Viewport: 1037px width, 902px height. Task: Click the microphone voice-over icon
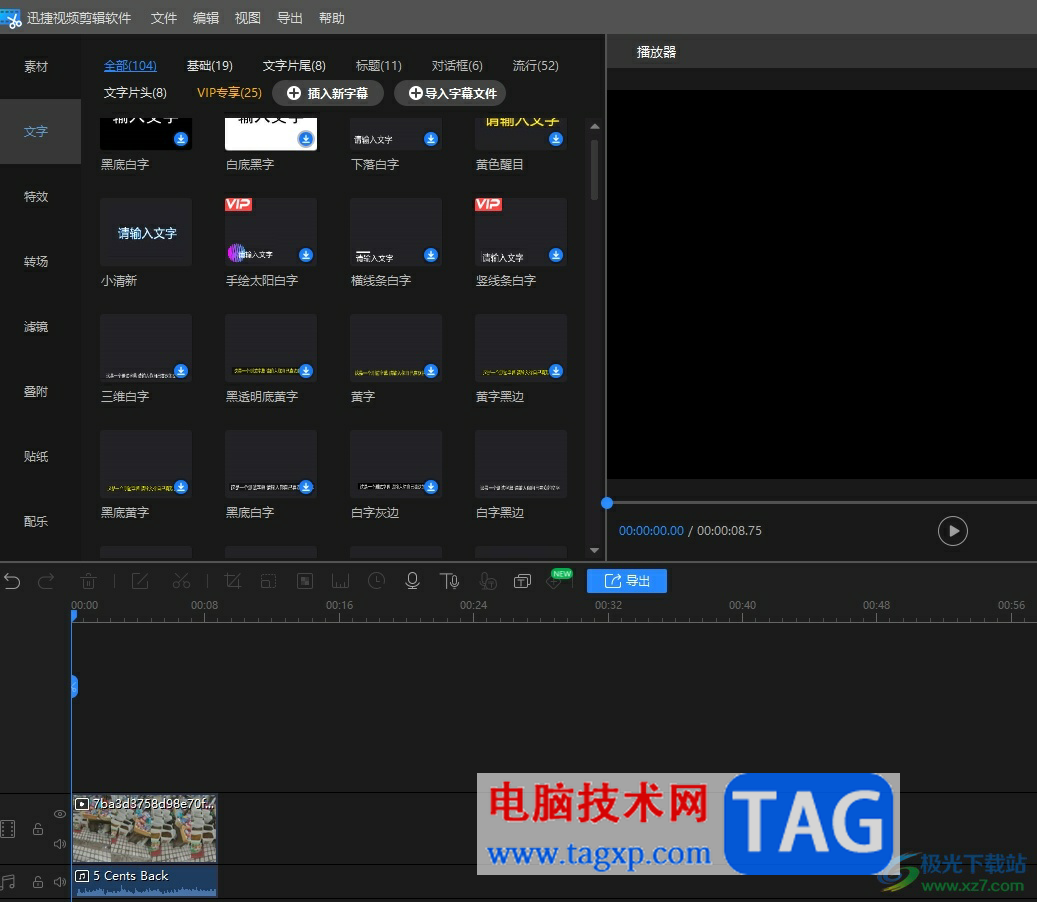[x=412, y=581]
